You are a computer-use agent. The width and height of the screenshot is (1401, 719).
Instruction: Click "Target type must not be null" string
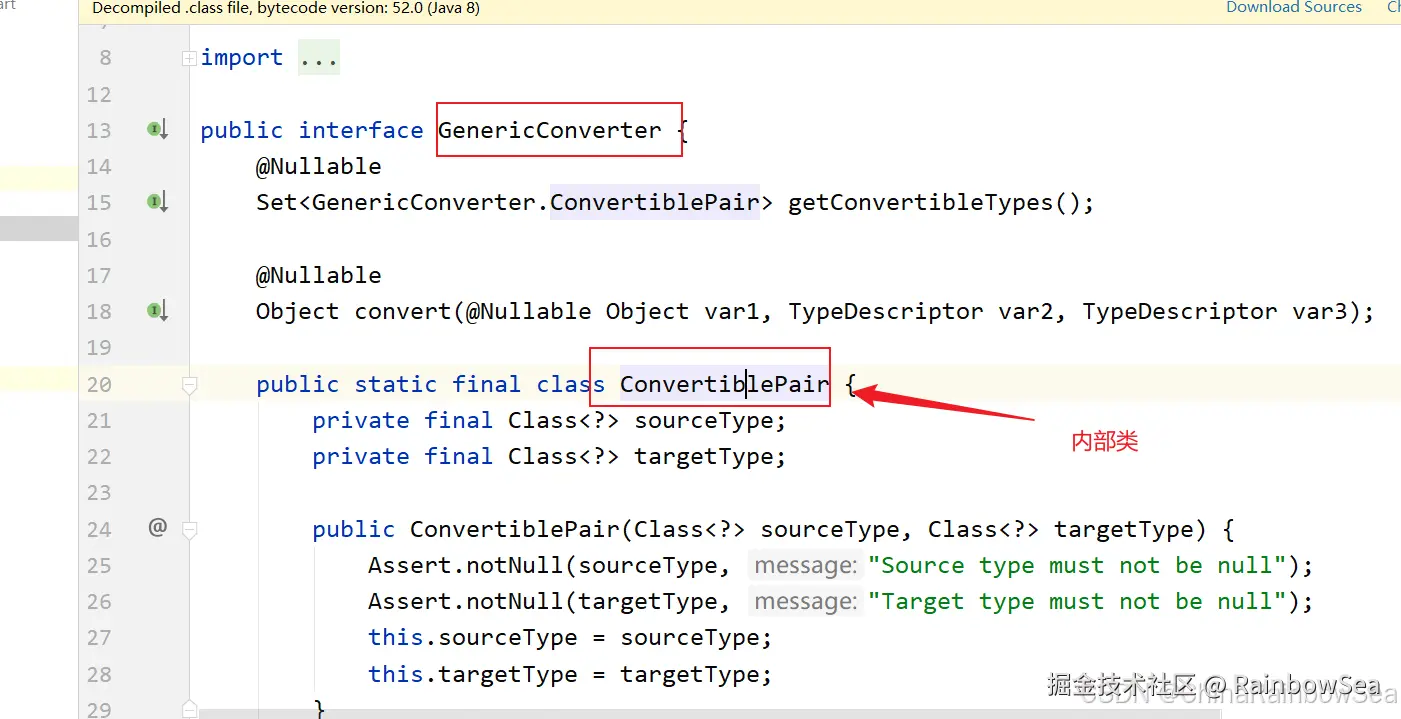pyautogui.click(x=1076, y=601)
